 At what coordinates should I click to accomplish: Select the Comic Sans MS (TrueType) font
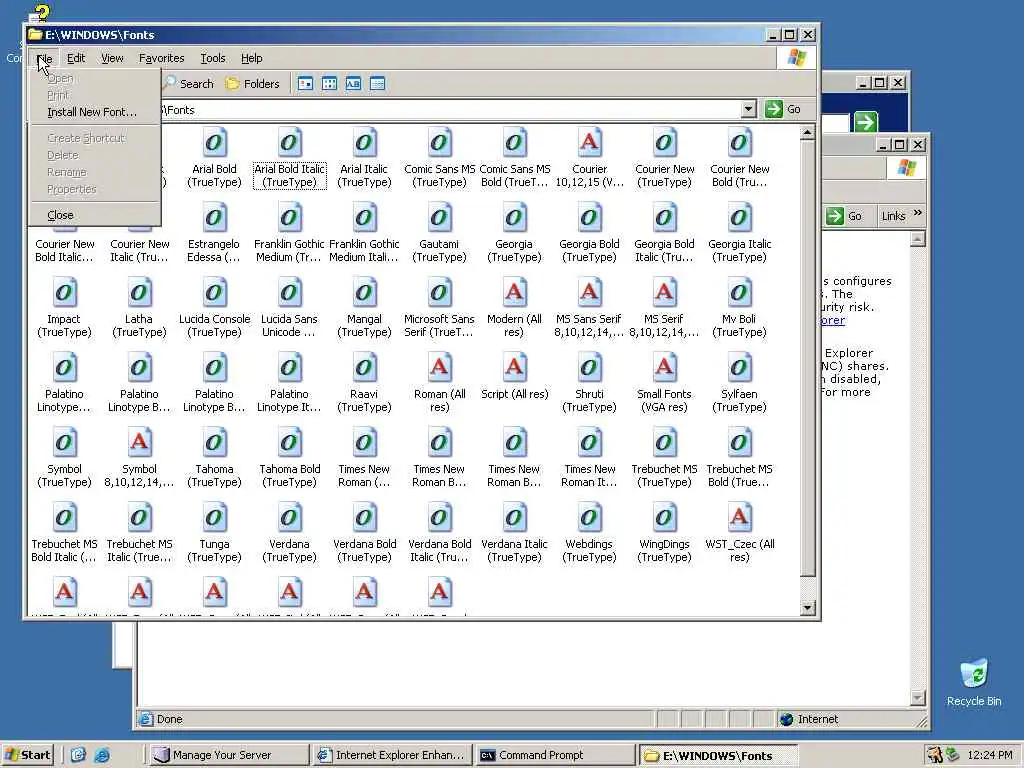440,142
